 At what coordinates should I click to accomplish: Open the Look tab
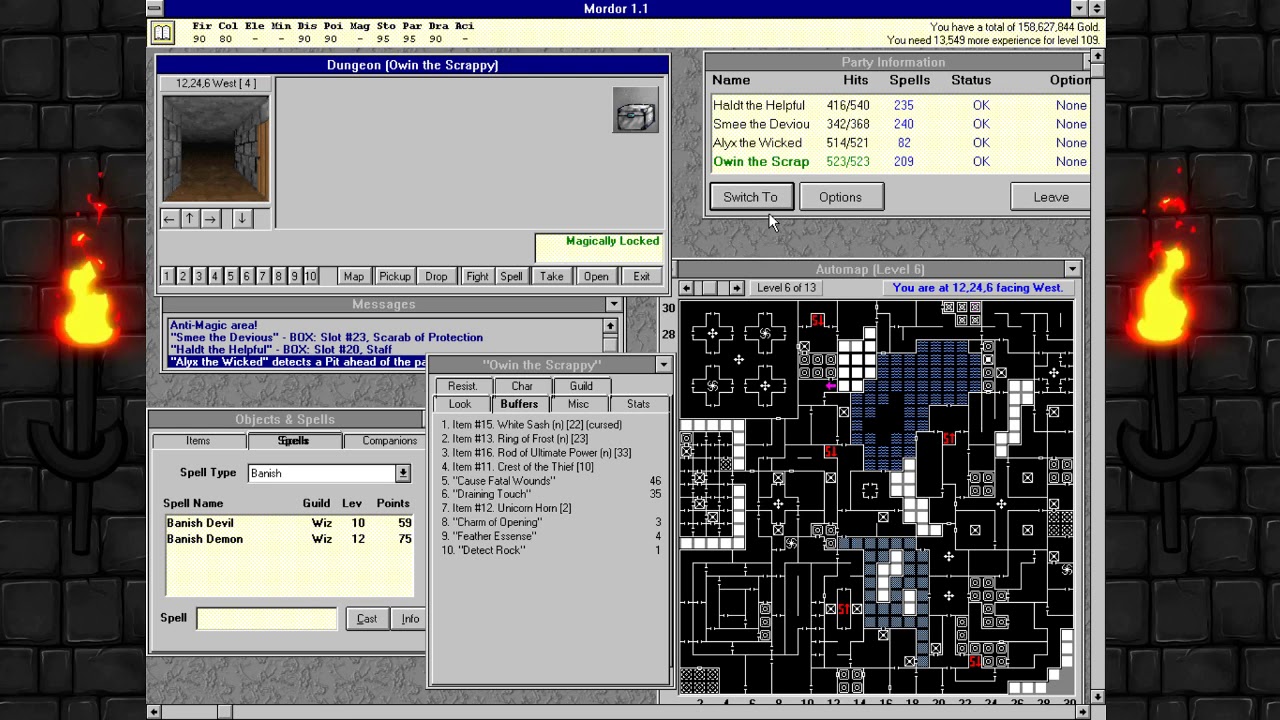click(x=460, y=404)
